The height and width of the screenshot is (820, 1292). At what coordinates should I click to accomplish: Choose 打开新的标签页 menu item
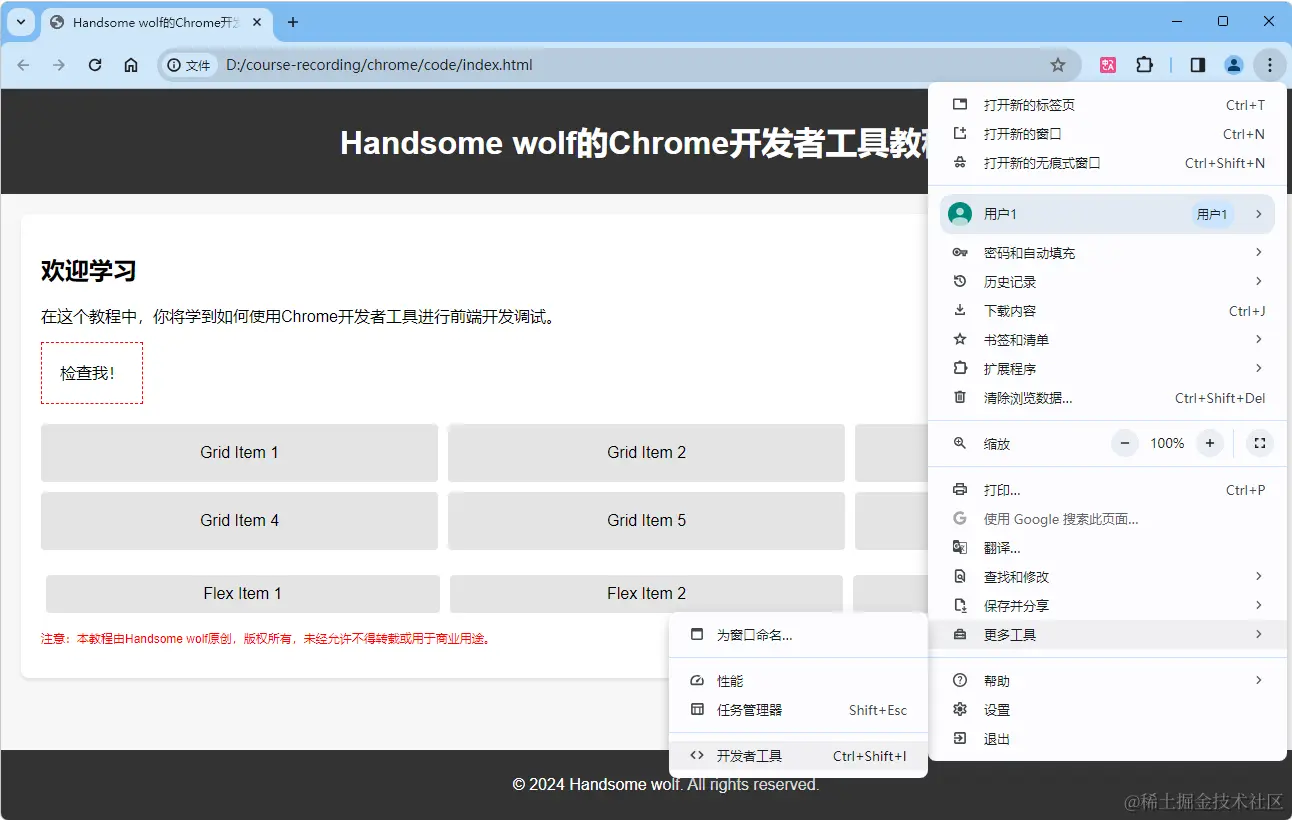pyautogui.click(x=1107, y=105)
